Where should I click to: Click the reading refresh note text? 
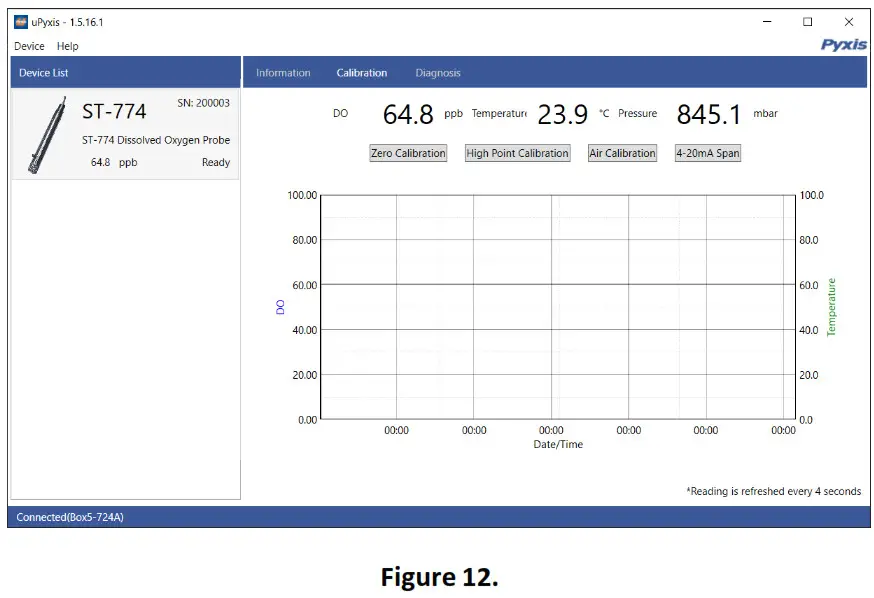pos(774,492)
